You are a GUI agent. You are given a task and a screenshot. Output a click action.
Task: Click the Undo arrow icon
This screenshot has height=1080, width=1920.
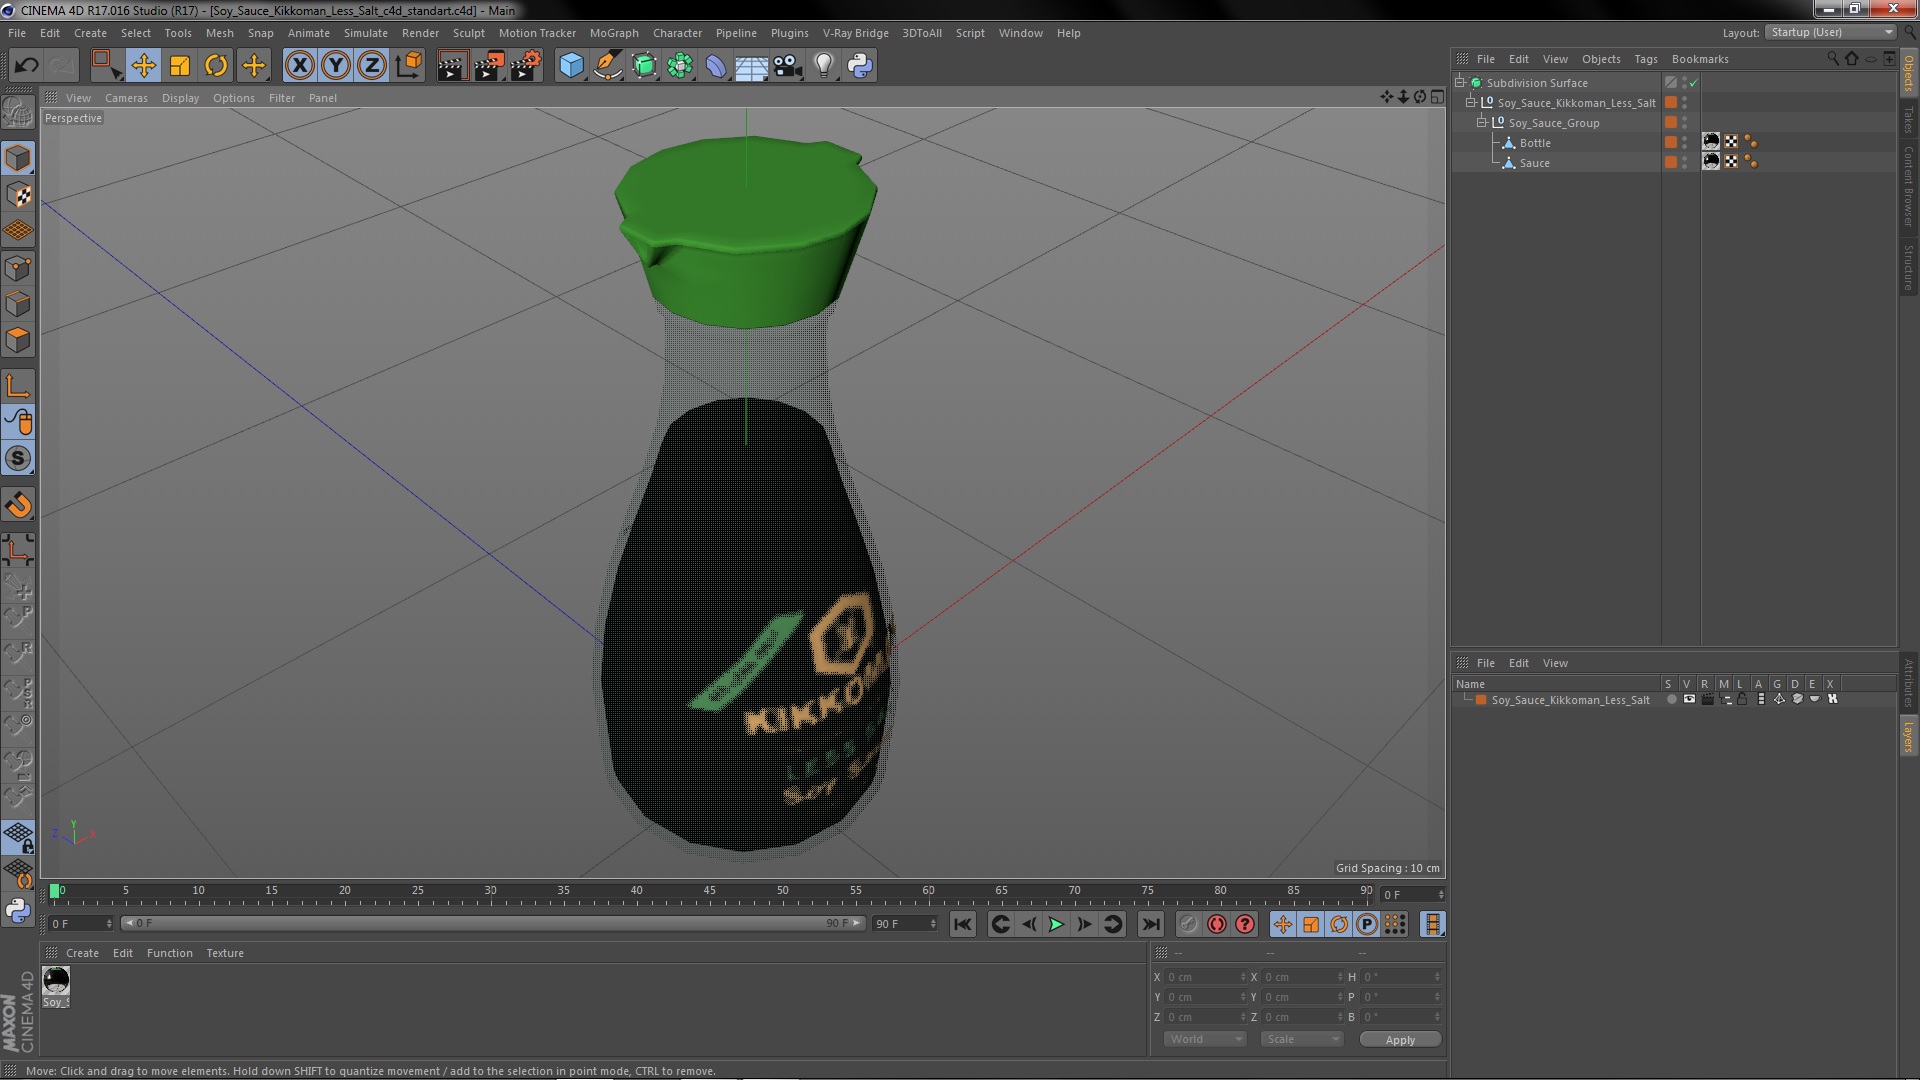click(x=26, y=66)
